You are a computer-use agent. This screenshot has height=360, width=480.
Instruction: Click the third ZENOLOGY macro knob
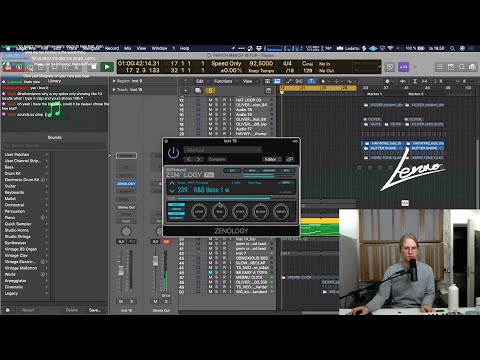click(240, 212)
